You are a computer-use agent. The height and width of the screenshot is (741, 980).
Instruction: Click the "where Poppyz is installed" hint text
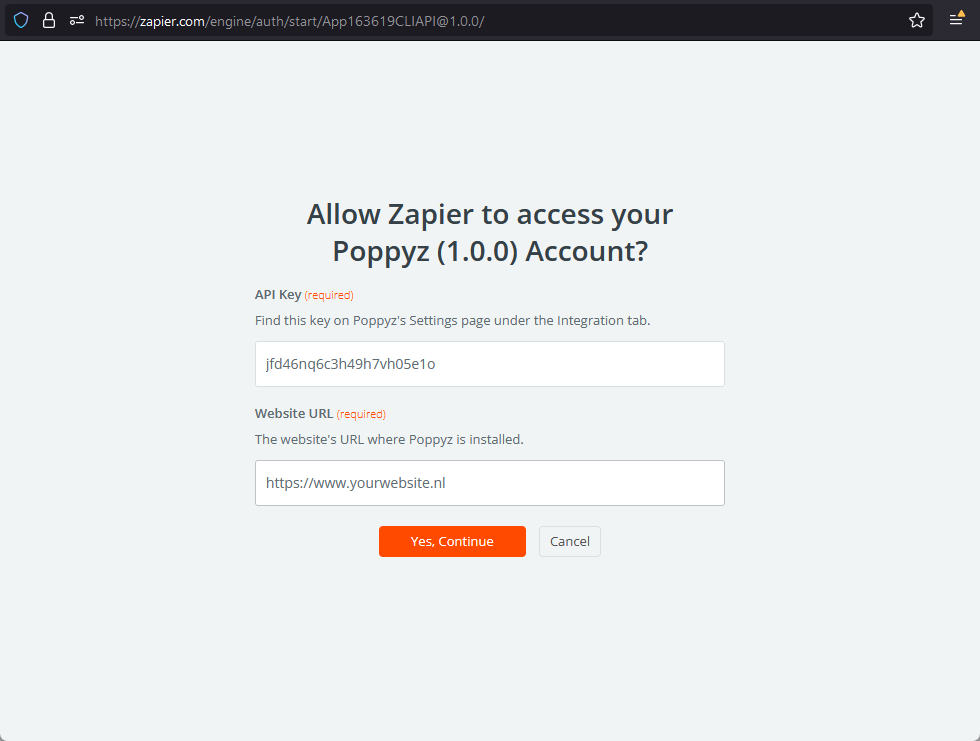[x=389, y=439]
